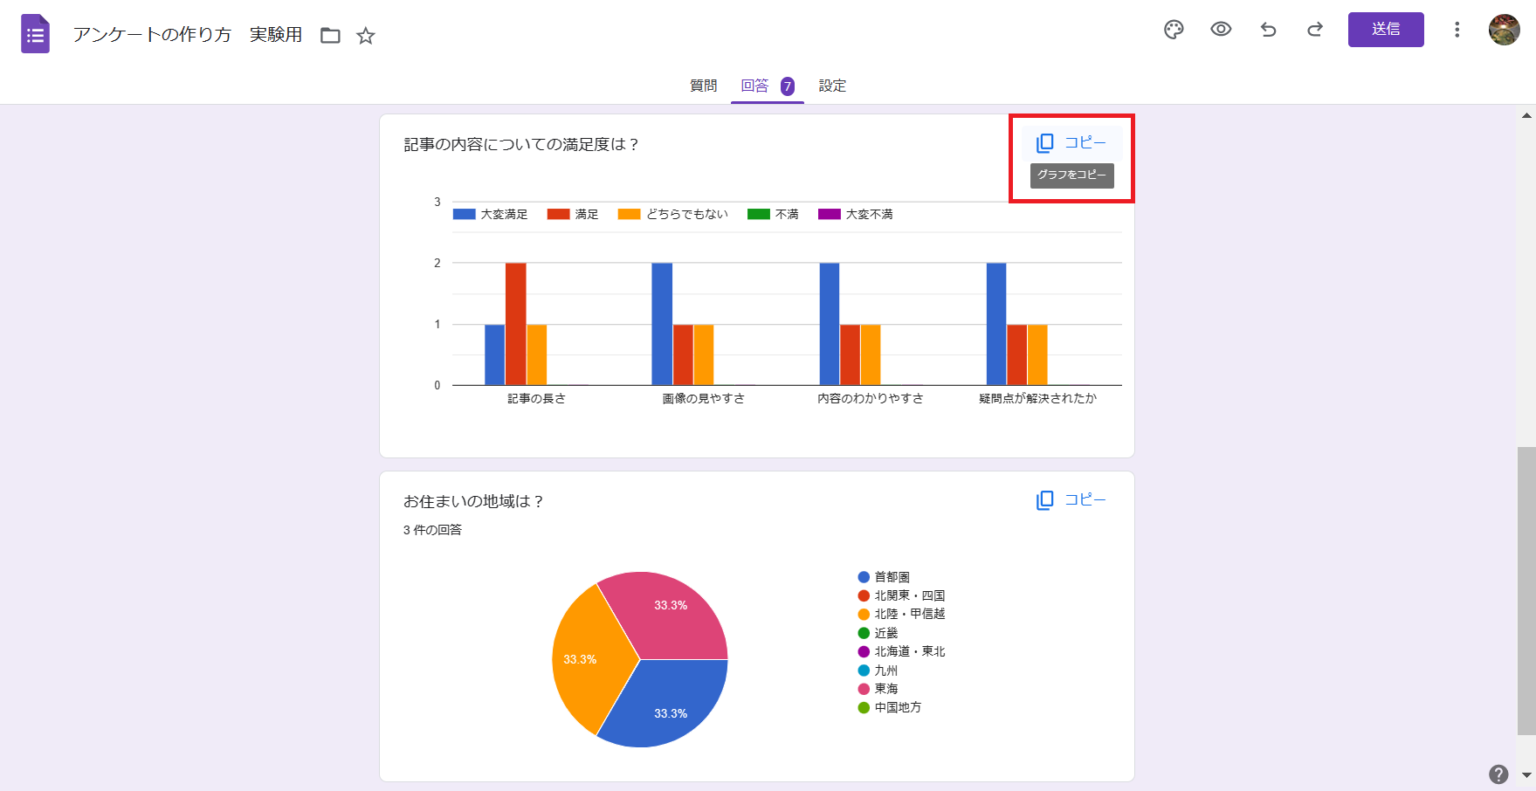1536x791 pixels.
Task: Open theme colors with the palette icon
Action: pos(1173,30)
